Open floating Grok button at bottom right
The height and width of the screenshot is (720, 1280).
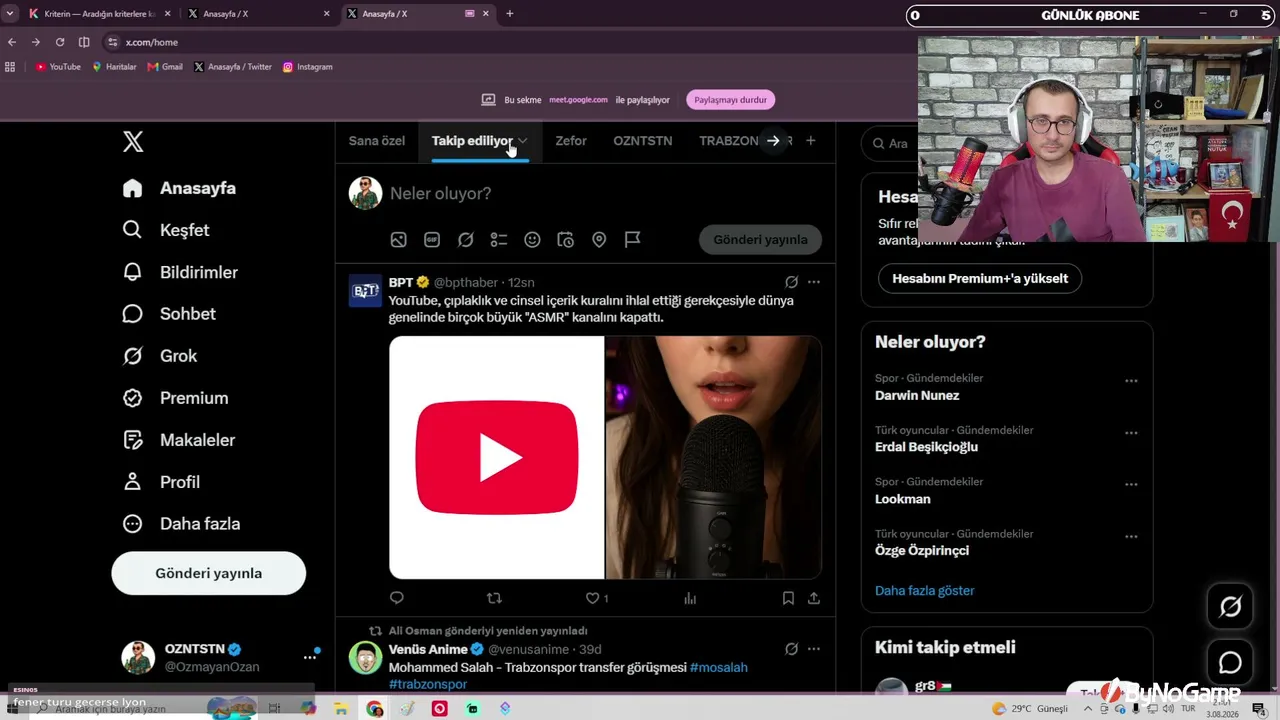tap(1230, 606)
